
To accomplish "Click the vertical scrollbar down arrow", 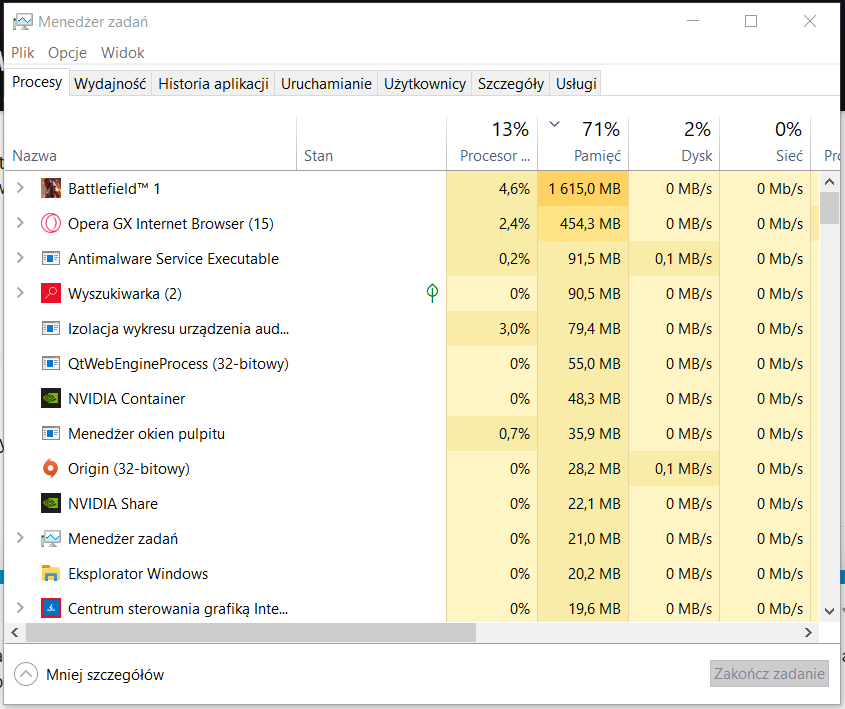I will (829, 609).
